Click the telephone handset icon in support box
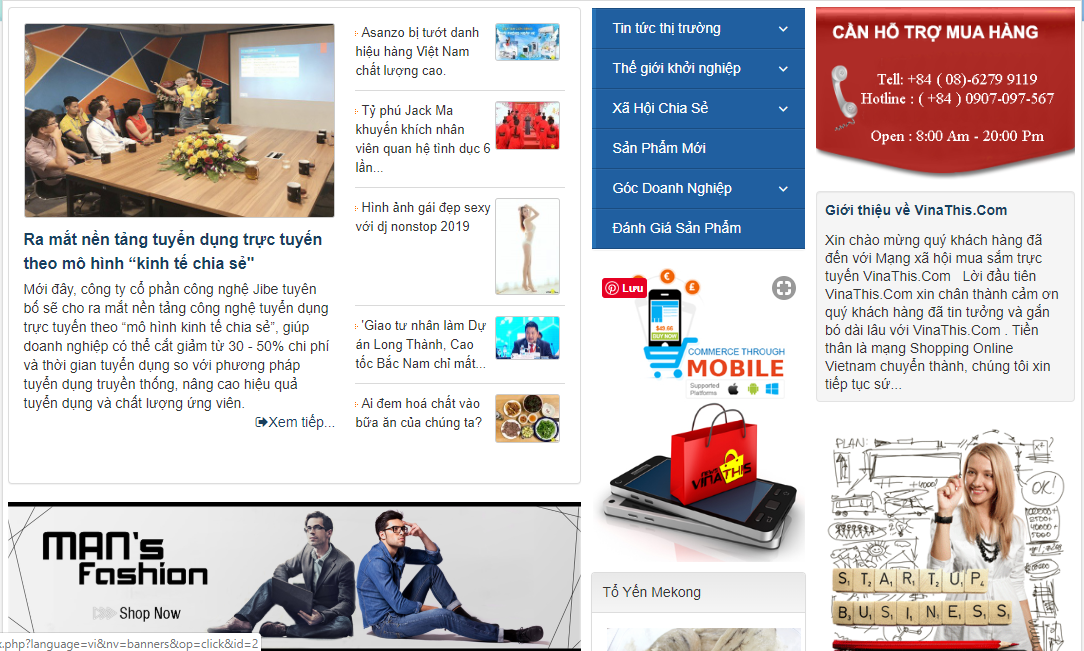 (x=843, y=97)
